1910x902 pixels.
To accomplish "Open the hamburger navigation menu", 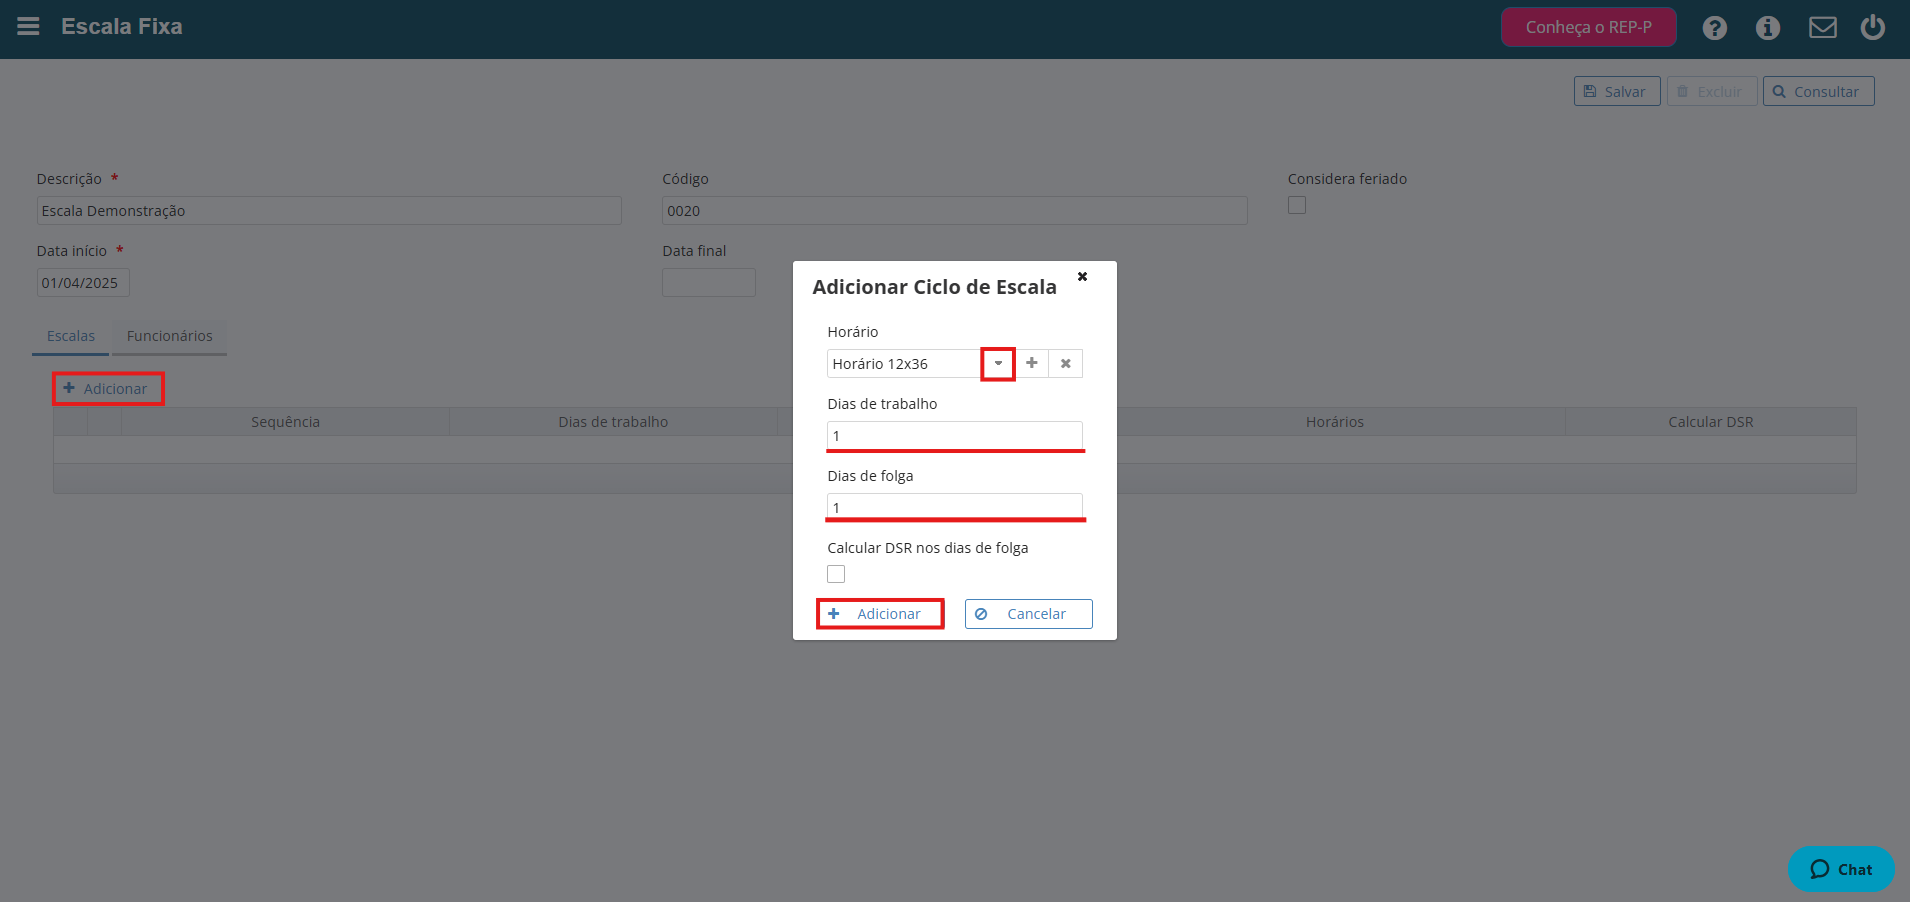I will pyautogui.click(x=28, y=27).
